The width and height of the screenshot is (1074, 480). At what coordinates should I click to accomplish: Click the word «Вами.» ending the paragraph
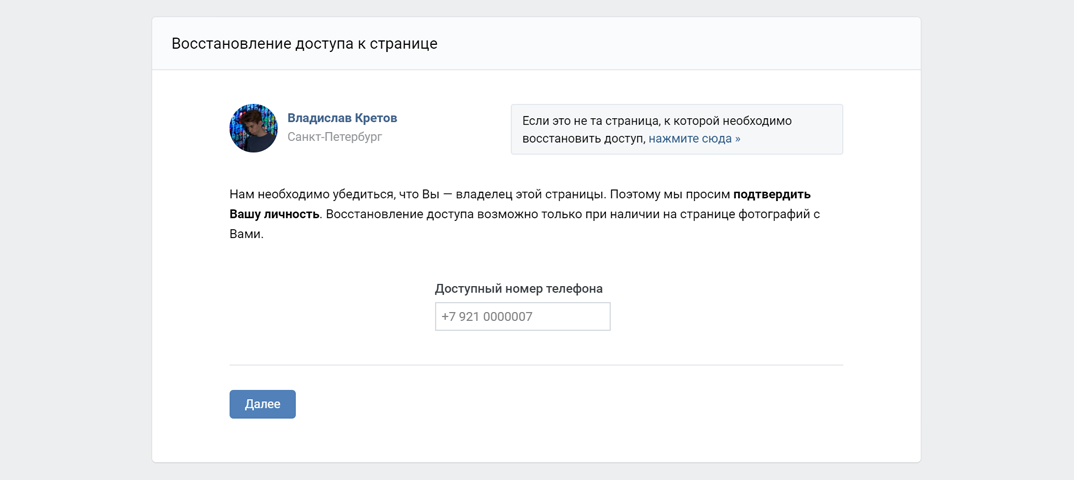point(246,234)
